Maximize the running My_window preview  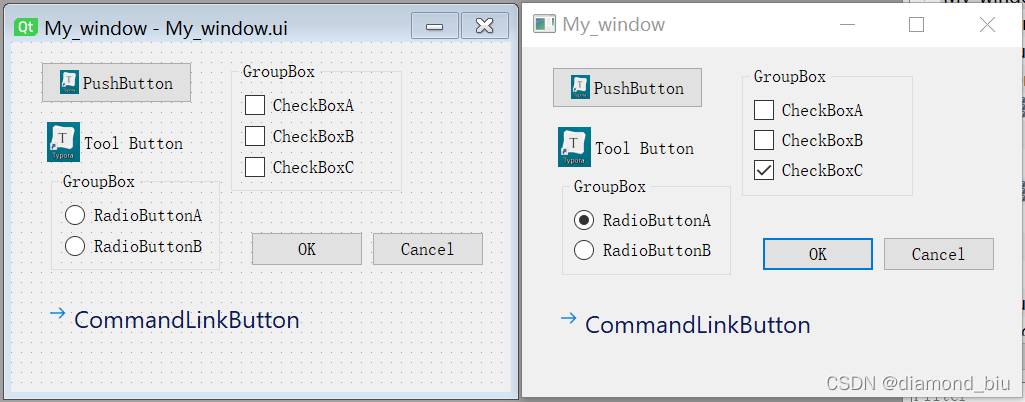pos(916,25)
